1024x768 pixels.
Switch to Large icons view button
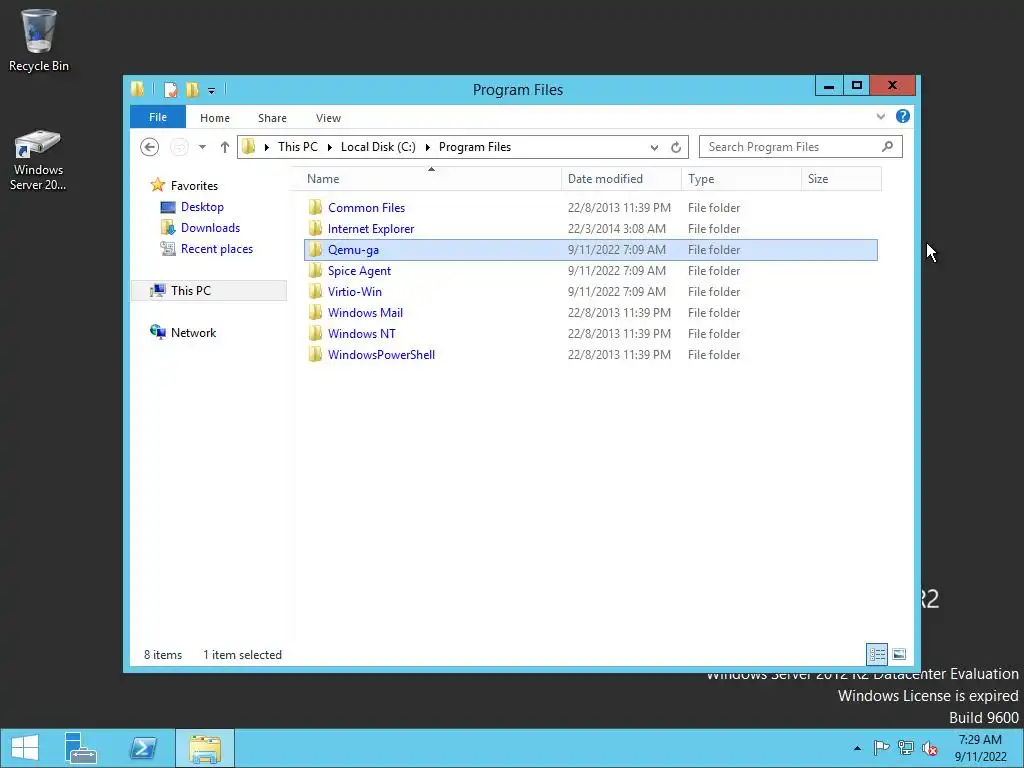pyautogui.click(x=899, y=654)
